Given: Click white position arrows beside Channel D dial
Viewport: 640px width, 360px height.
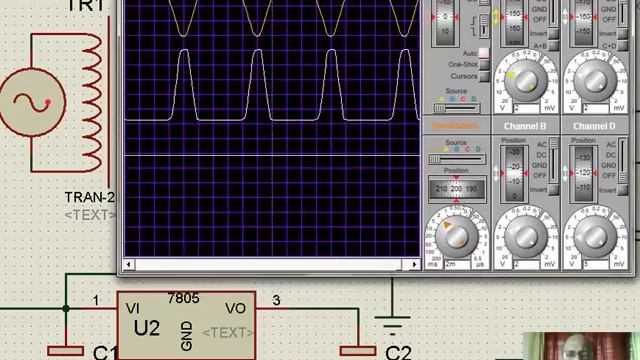Looking at the screenshot, I should (566, 173).
